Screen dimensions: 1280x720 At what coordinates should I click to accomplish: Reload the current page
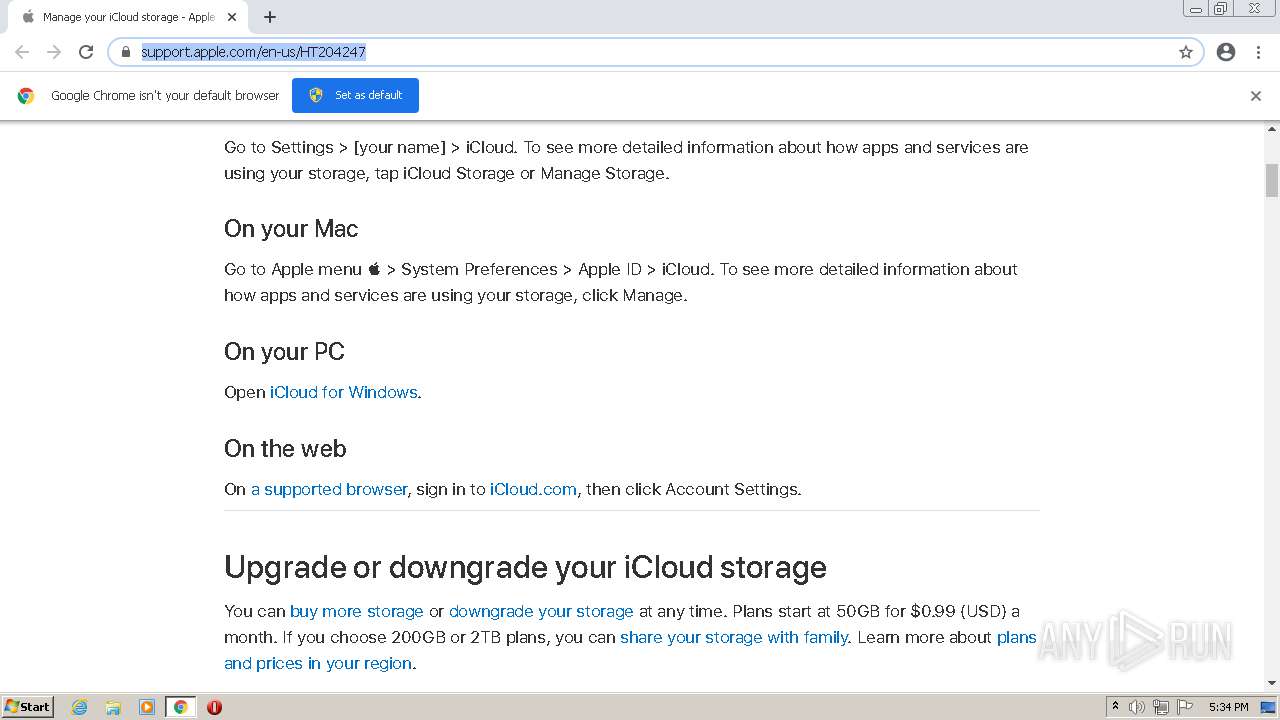pyautogui.click(x=86, y=52)
